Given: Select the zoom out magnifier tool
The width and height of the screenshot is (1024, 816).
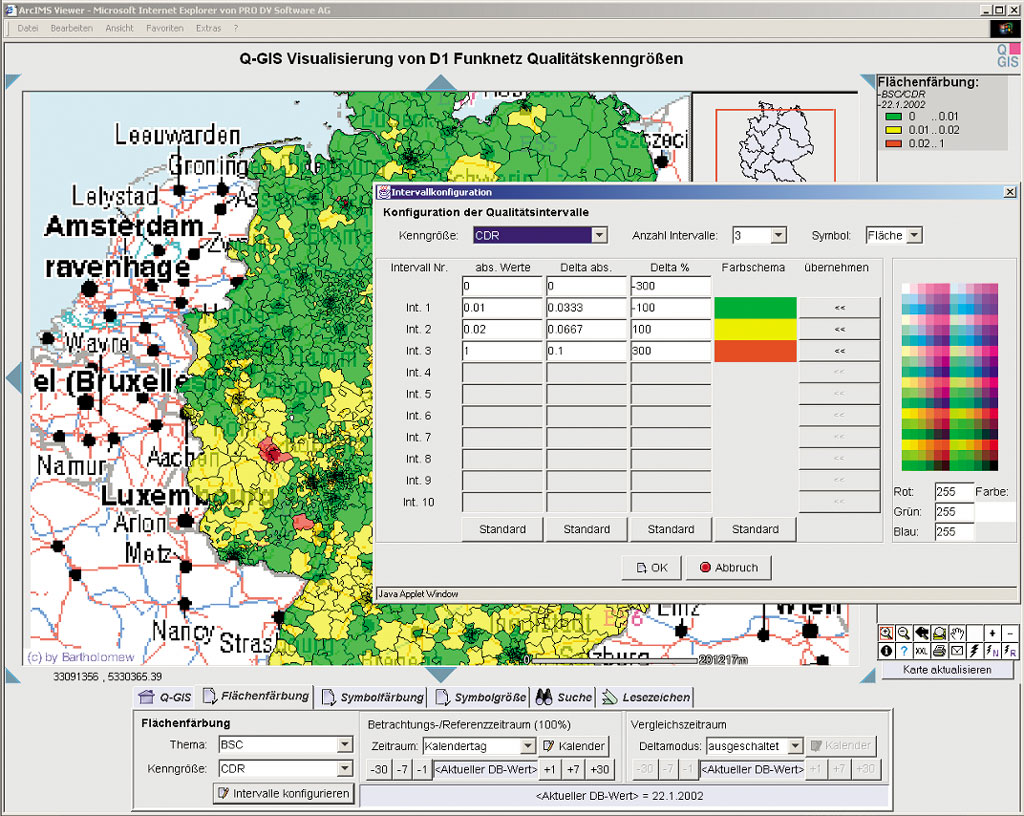Looking at the screenshot, I should (904, 633).
